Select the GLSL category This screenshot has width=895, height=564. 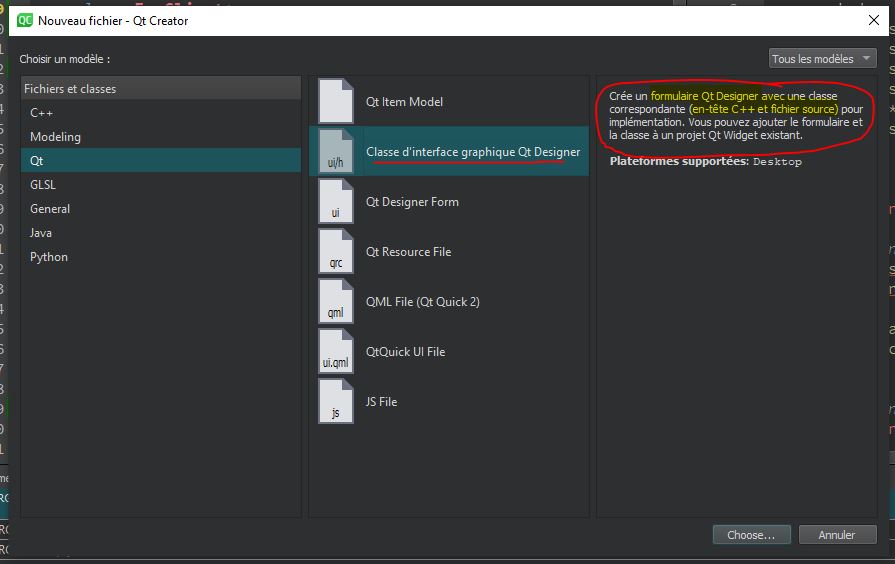pyautogui.click(x=161, y=185)
